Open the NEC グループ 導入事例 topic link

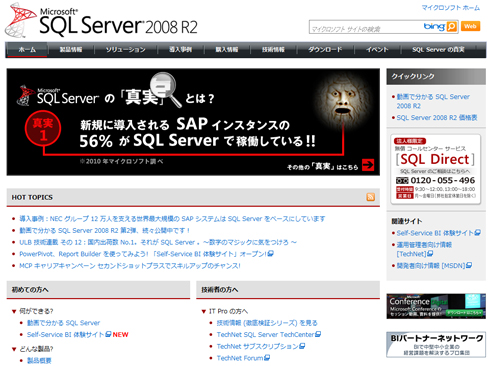(172, 219)
